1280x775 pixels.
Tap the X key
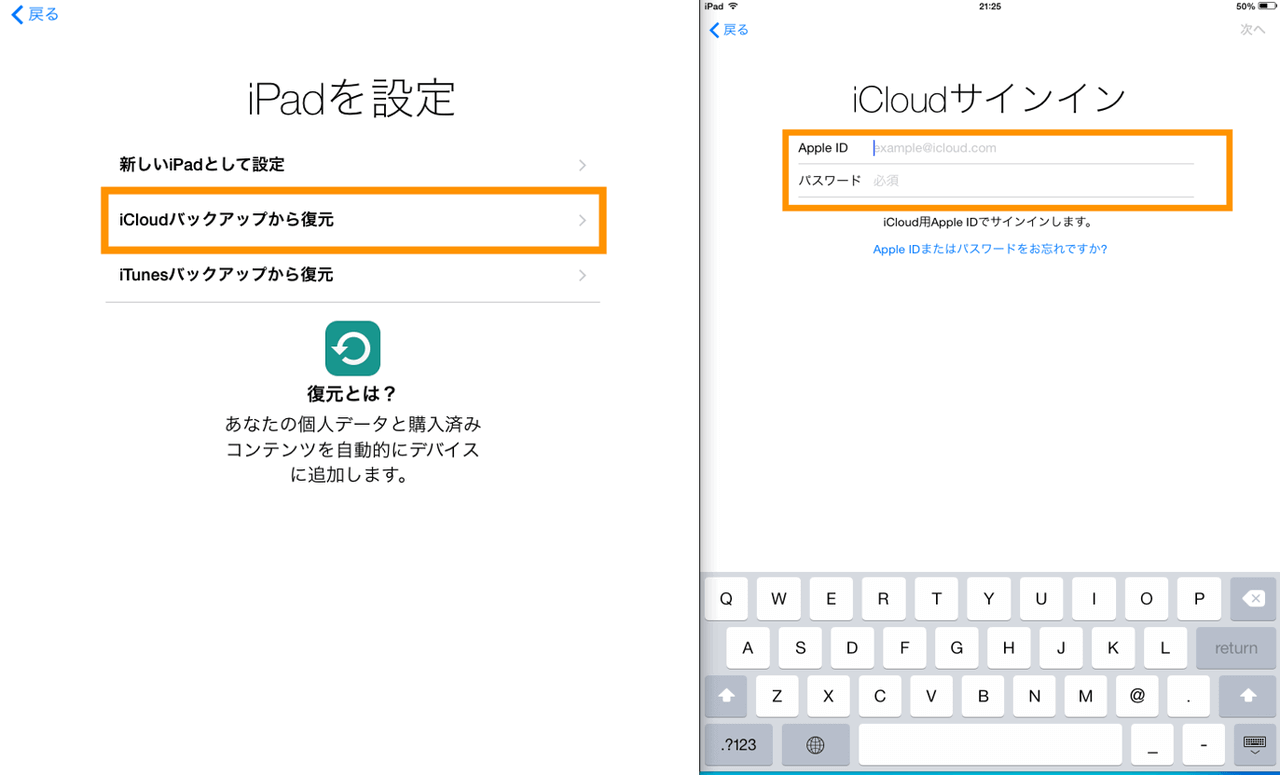click(x=829, y=696)
